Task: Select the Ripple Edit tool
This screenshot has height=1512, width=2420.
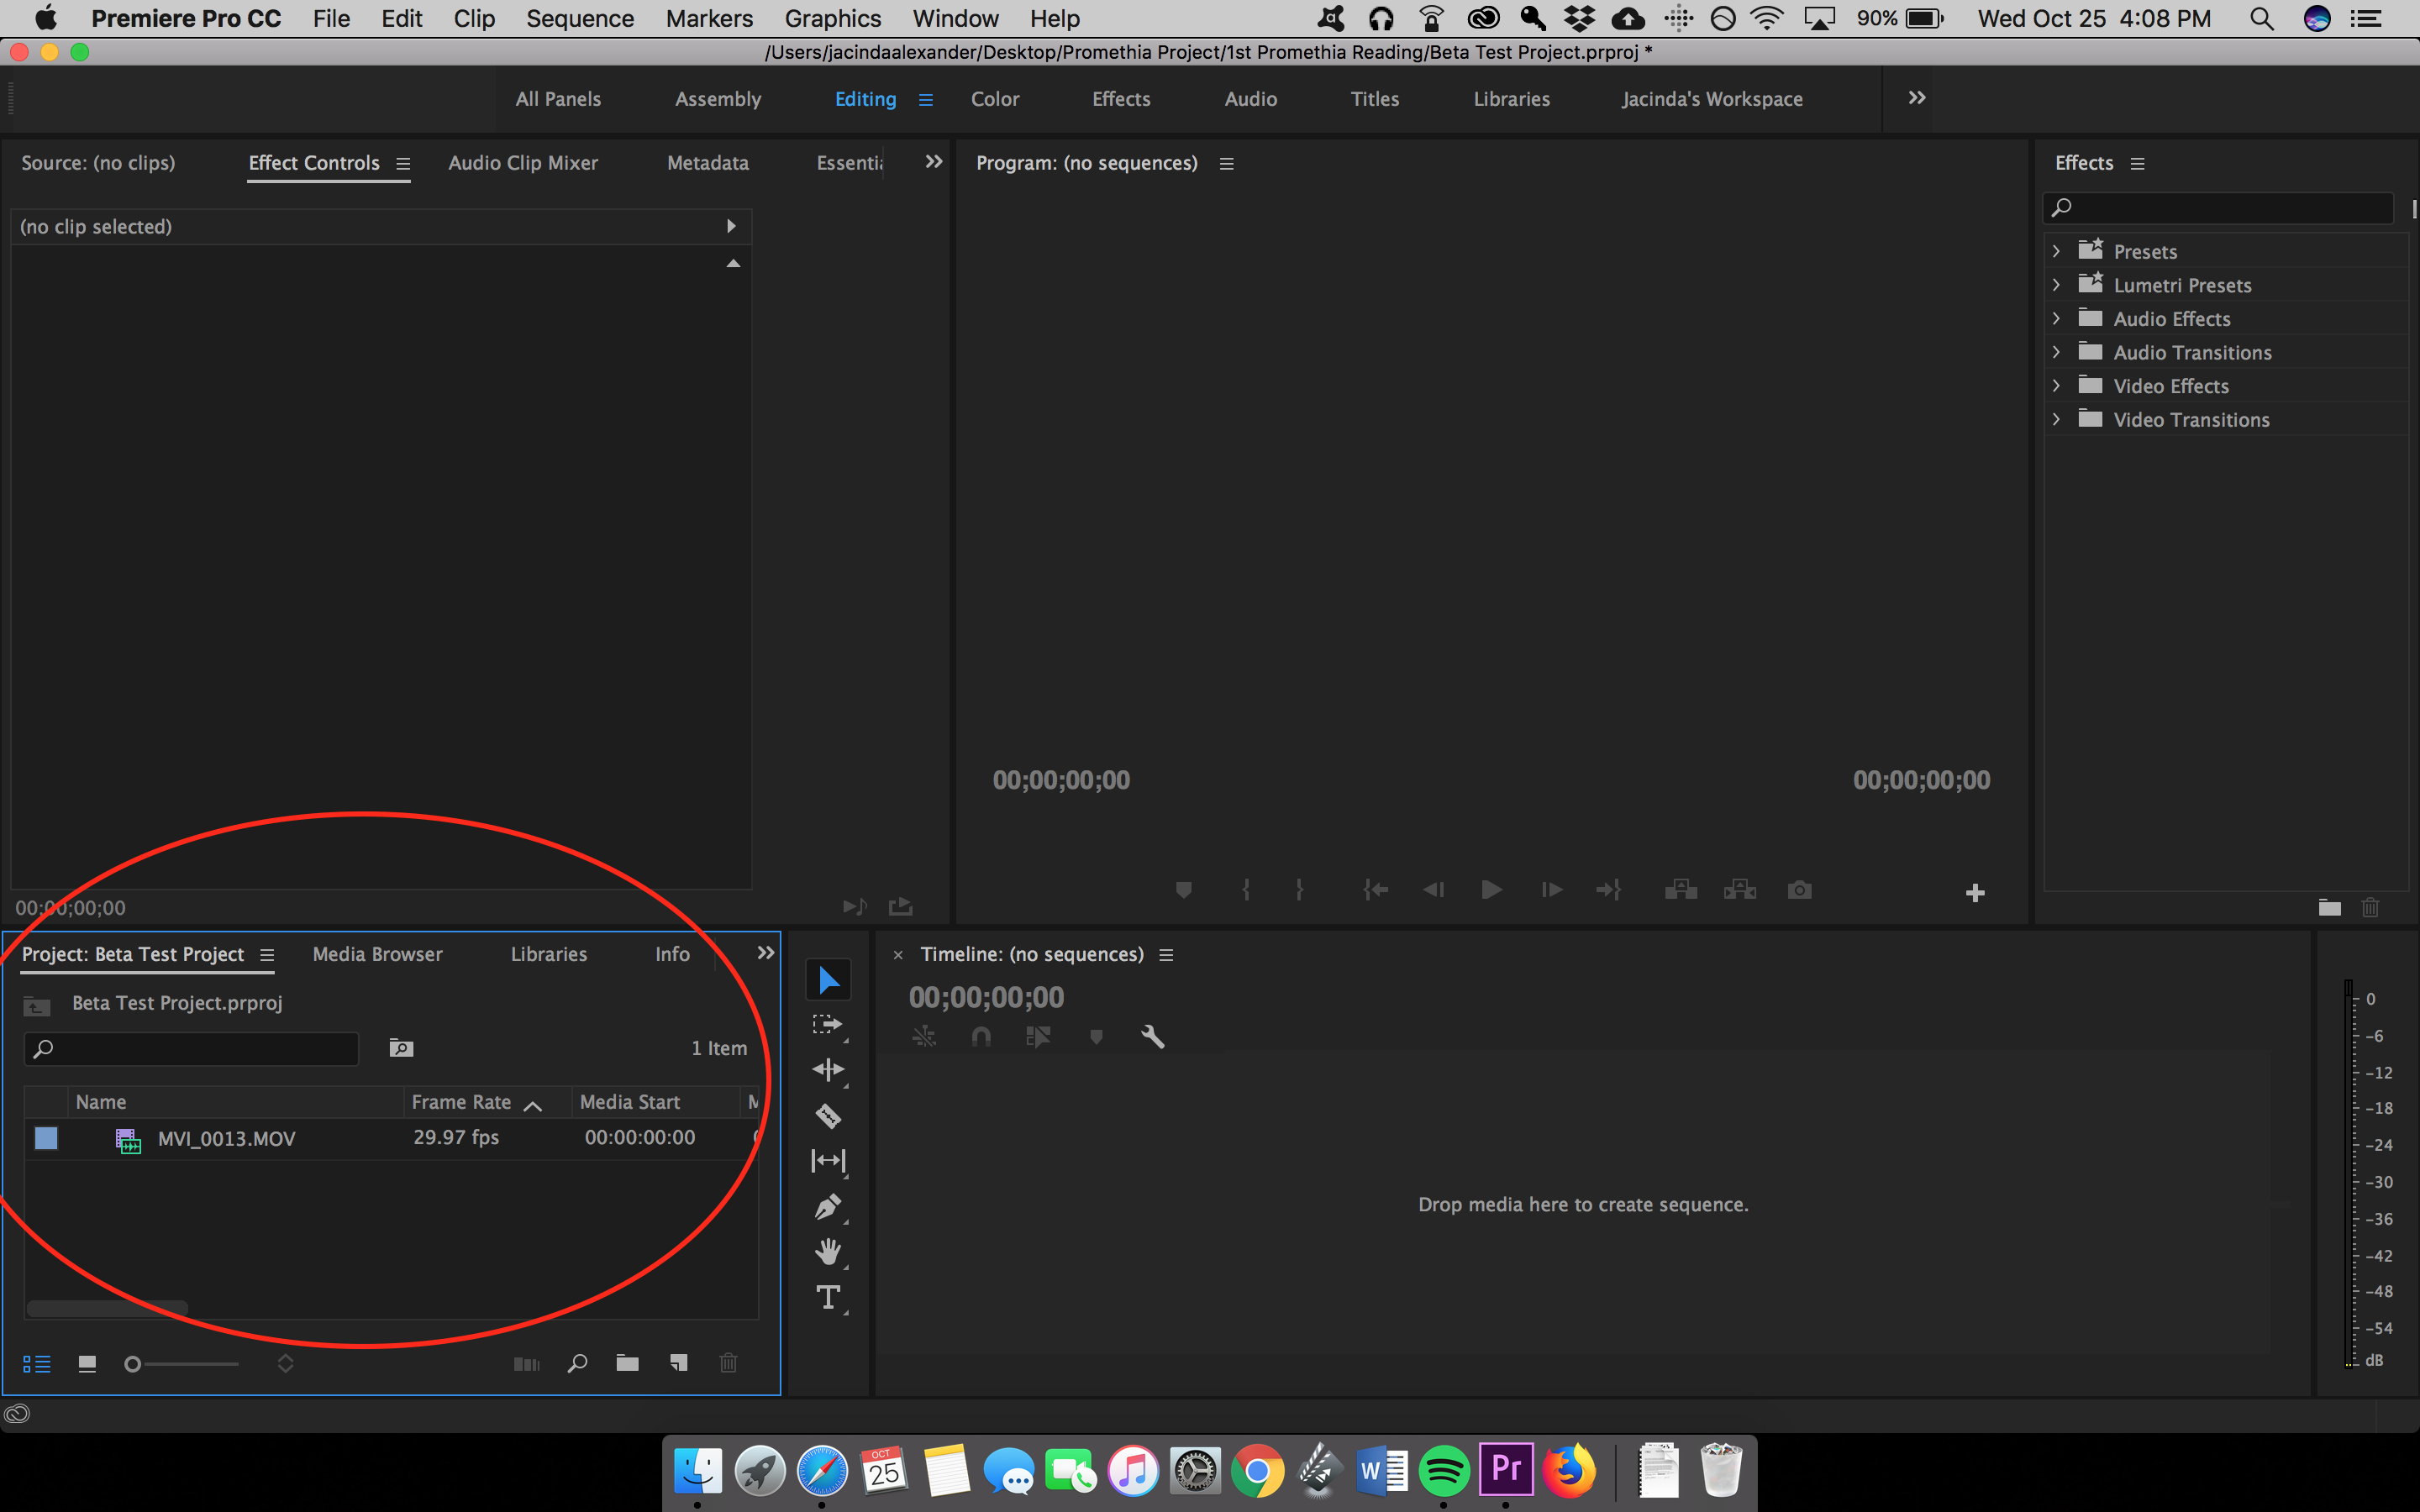Action: coord(831,1069)
